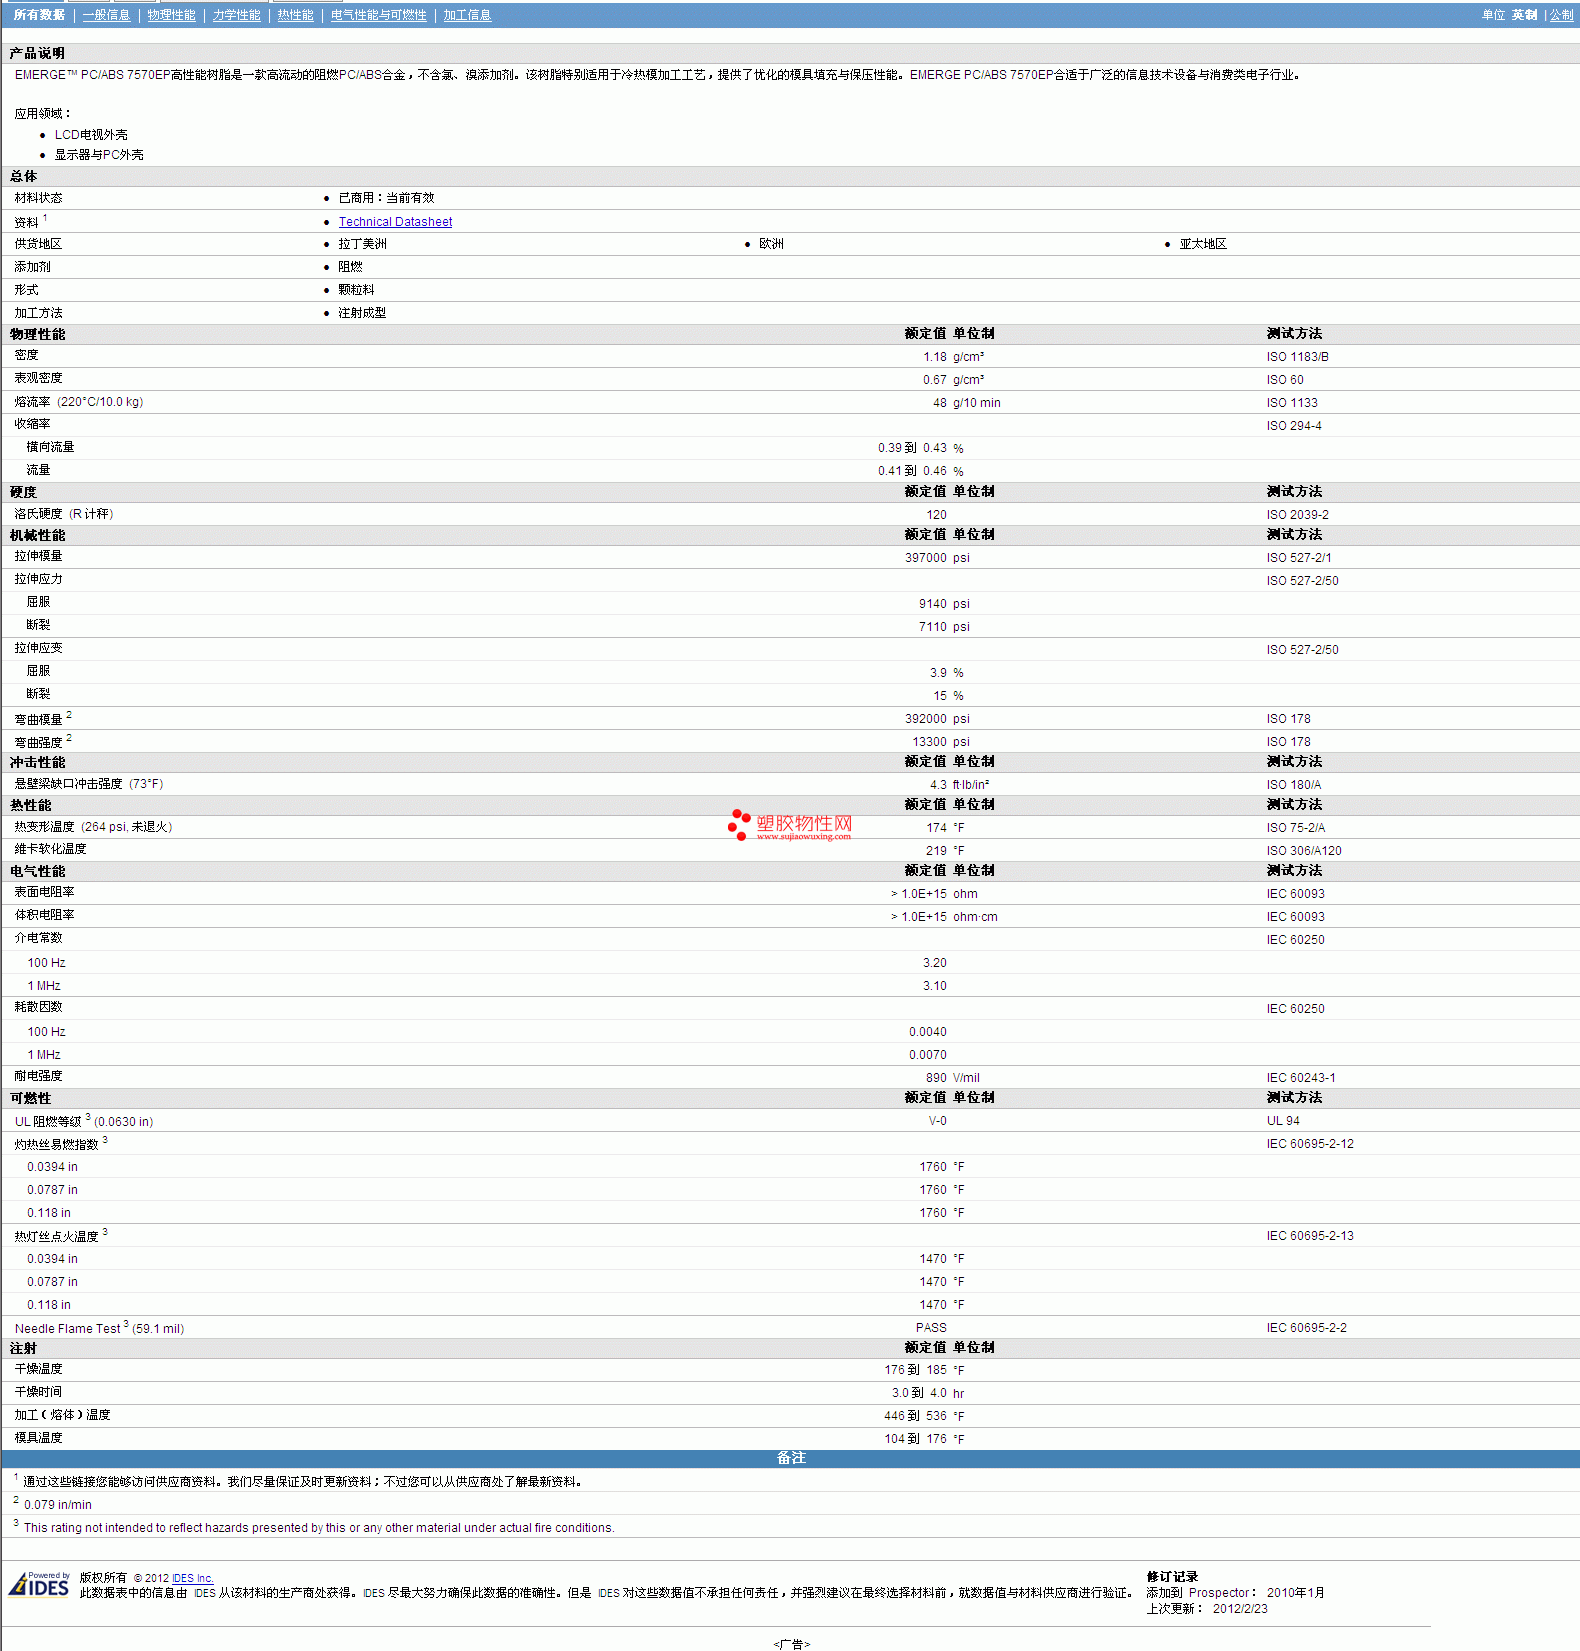
Task: Click the 显示器与PC外壳 bullet item
Action: 99,155
